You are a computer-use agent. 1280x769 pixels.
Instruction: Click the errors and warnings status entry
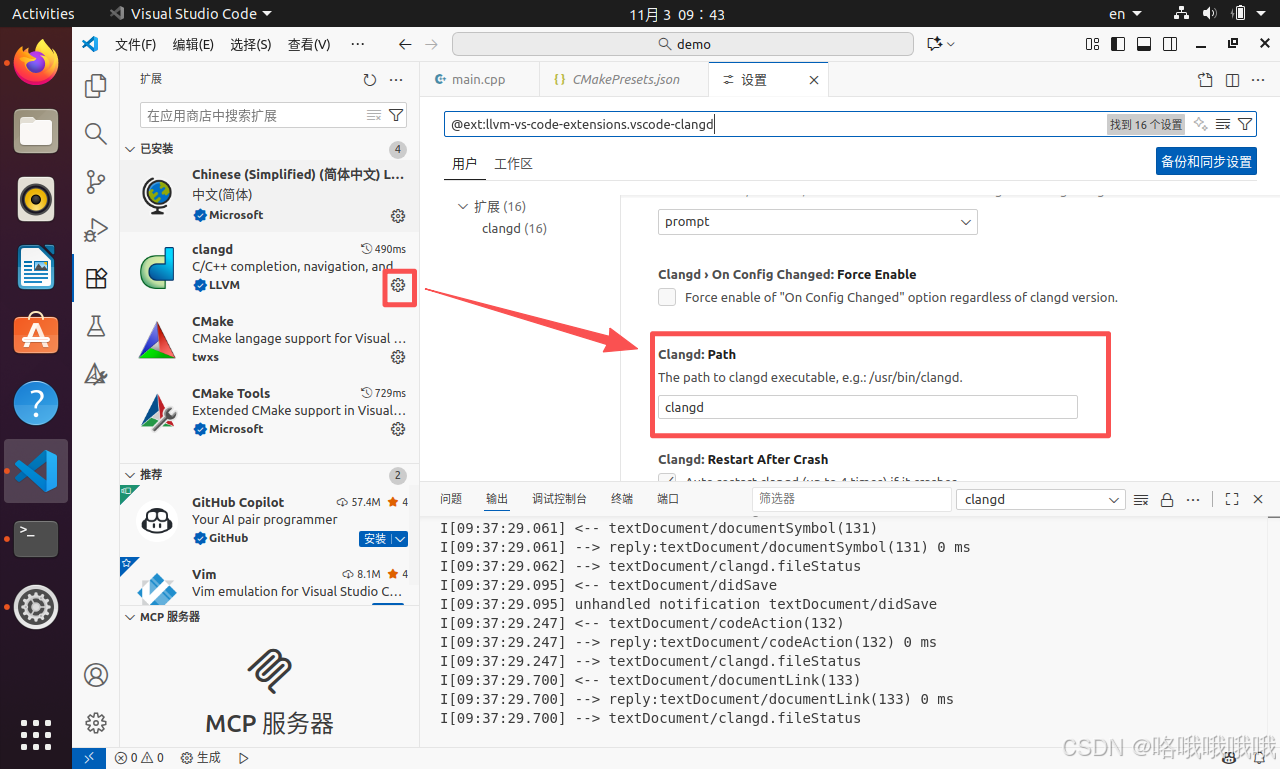pyautogui.click(x=139, y=758)
